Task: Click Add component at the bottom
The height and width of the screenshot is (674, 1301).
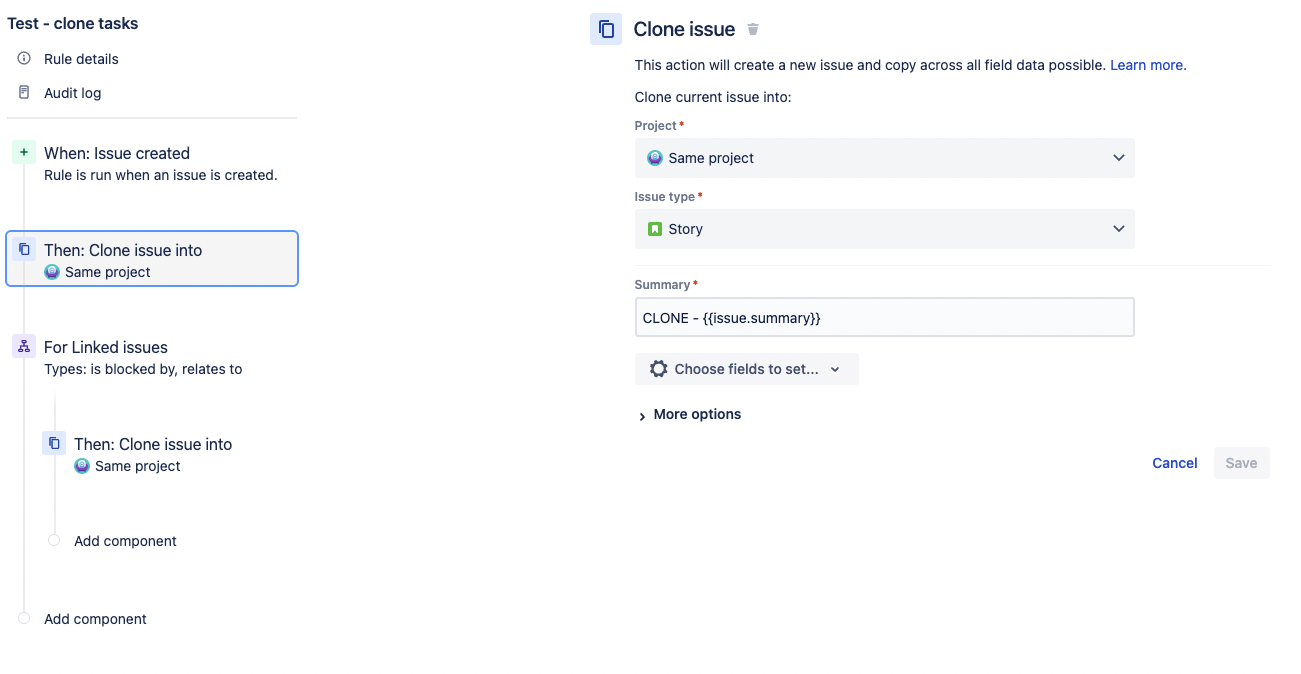Action: tap(95, 619)
